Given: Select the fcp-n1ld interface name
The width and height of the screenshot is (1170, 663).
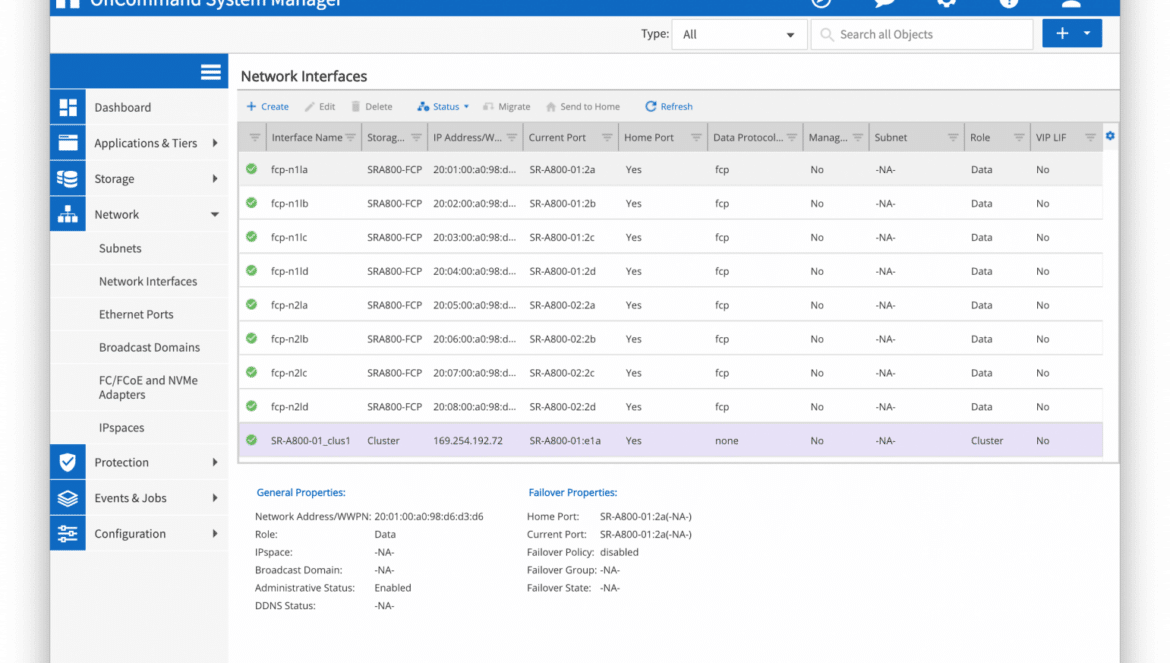Looking at the screenshot, I should 290,271.
